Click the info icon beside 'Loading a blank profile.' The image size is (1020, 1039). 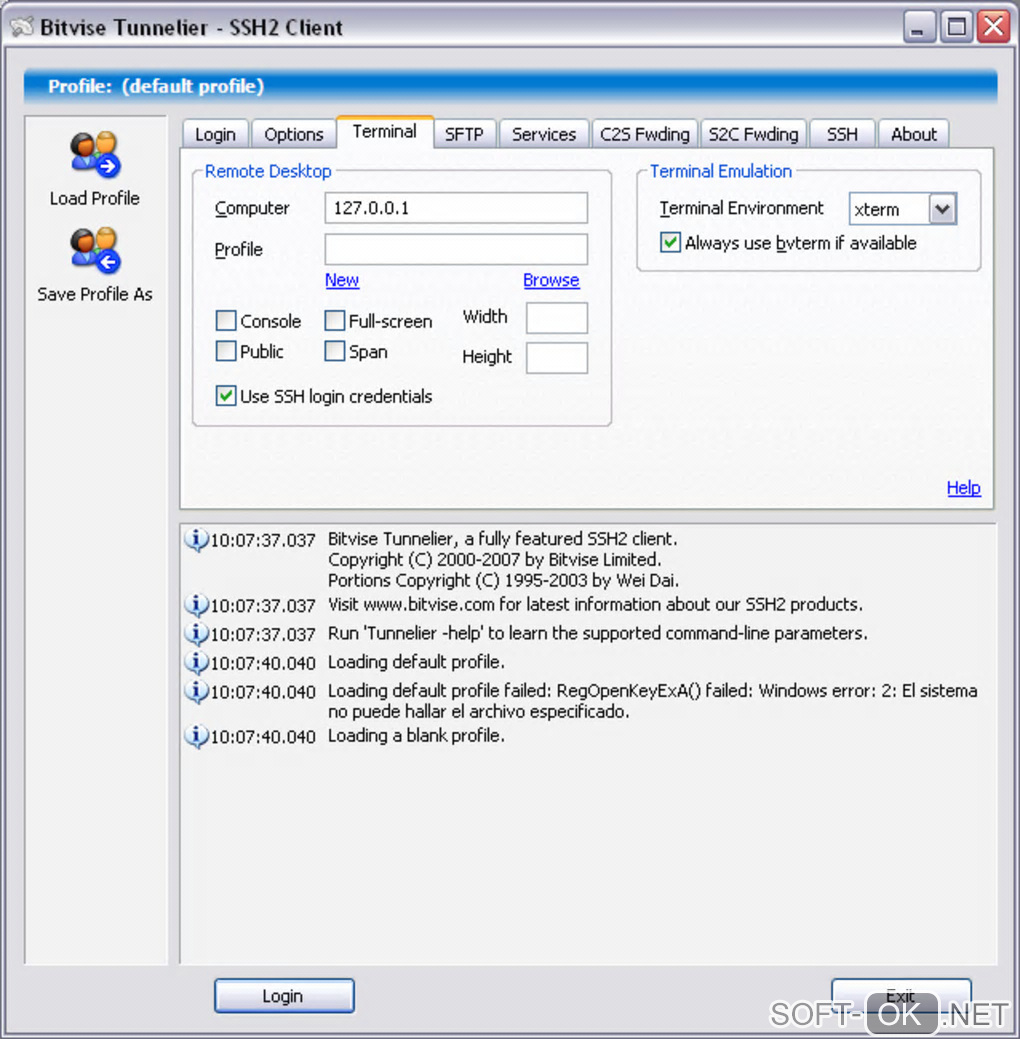click(x=196, y=736)
